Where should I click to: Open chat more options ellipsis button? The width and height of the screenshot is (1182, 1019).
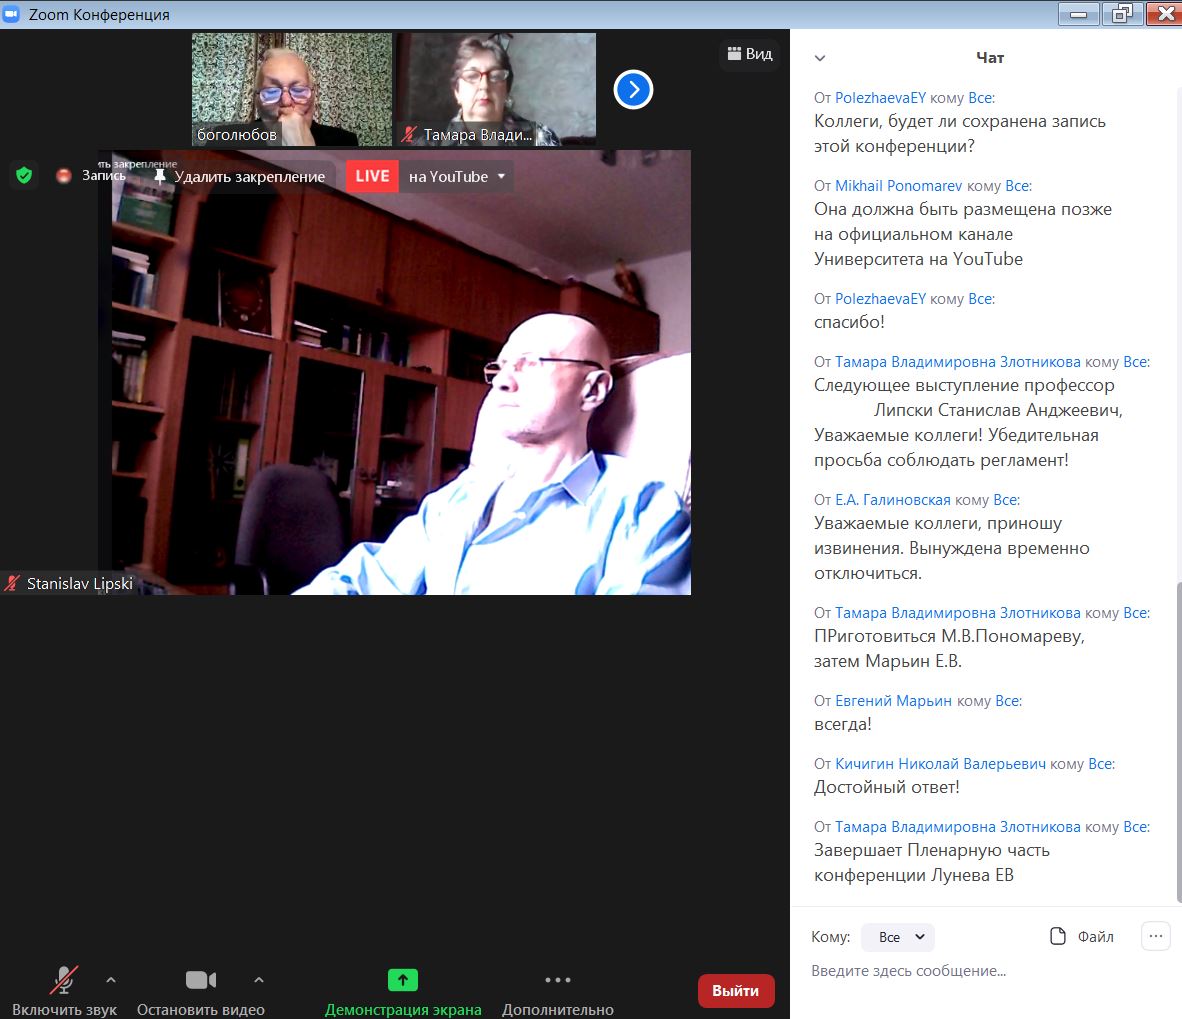1156,936
